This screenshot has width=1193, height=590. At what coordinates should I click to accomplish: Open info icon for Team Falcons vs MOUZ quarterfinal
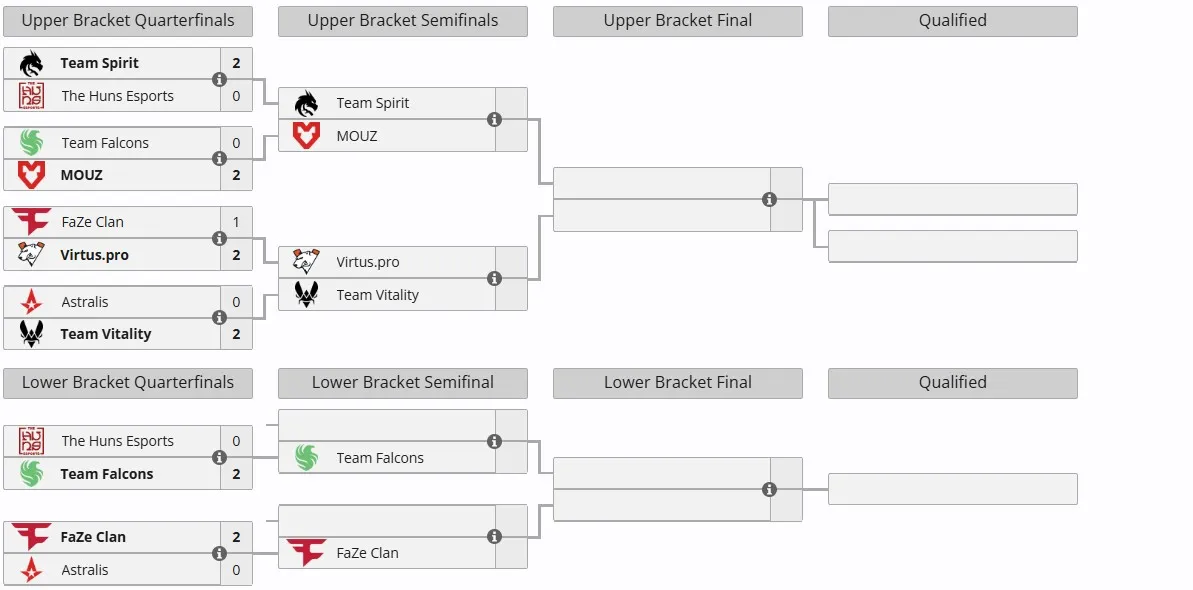tap(219, 158)
